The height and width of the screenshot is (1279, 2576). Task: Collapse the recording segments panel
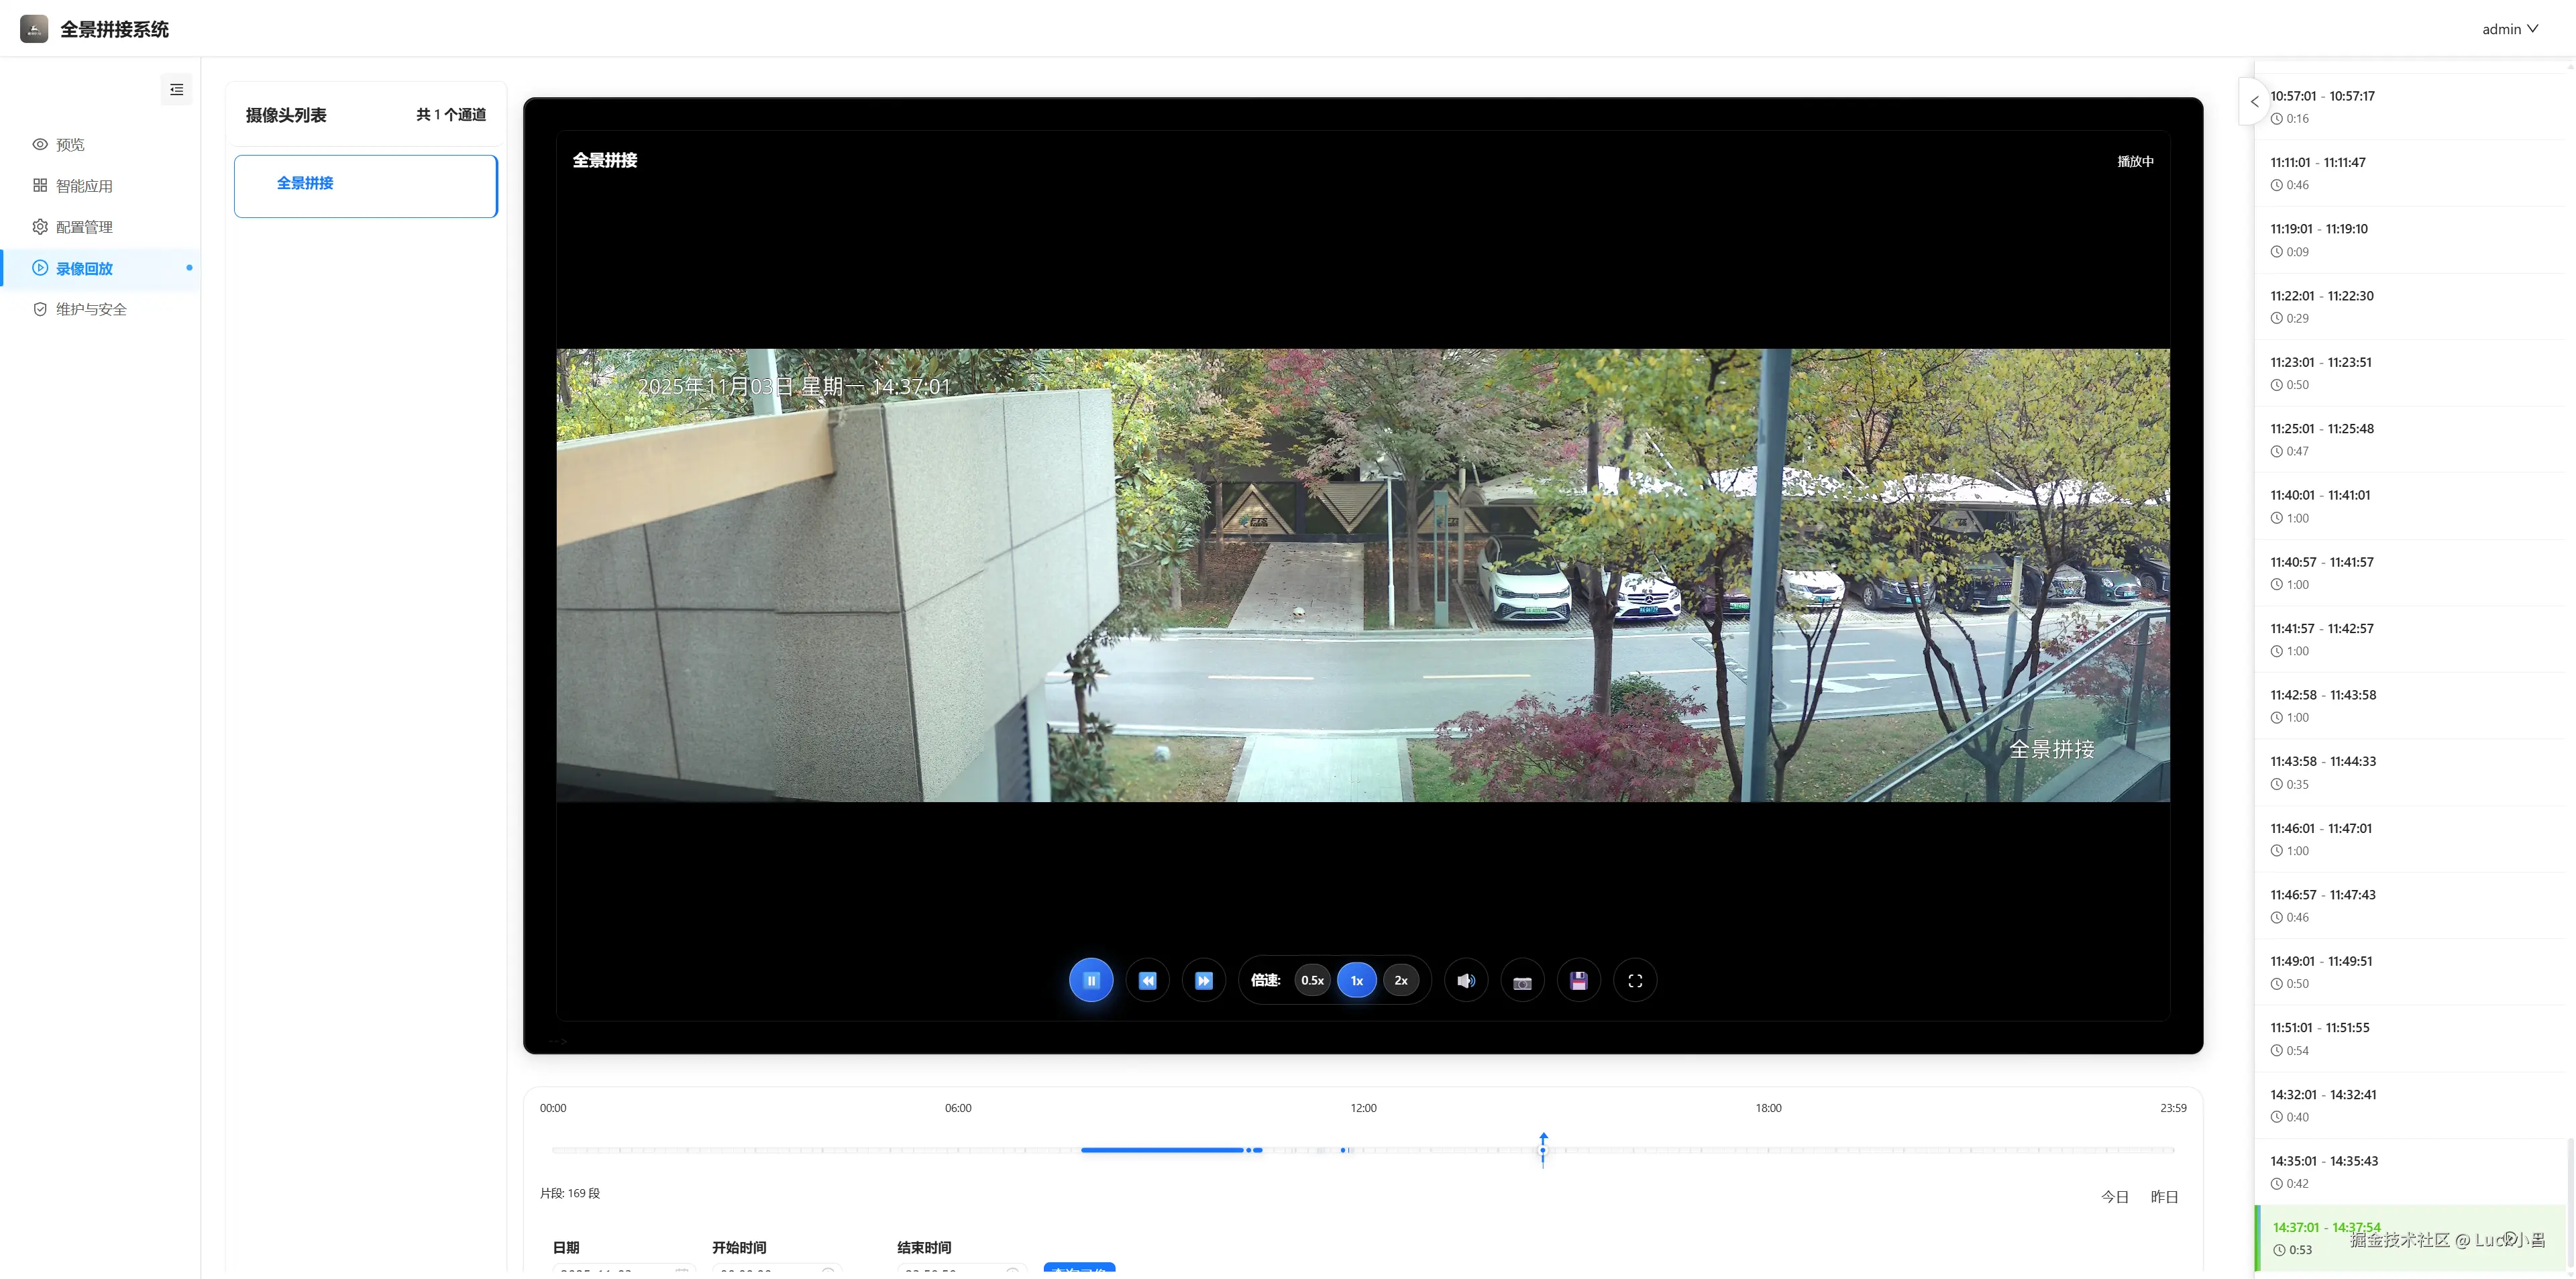tap(2254, 101)
